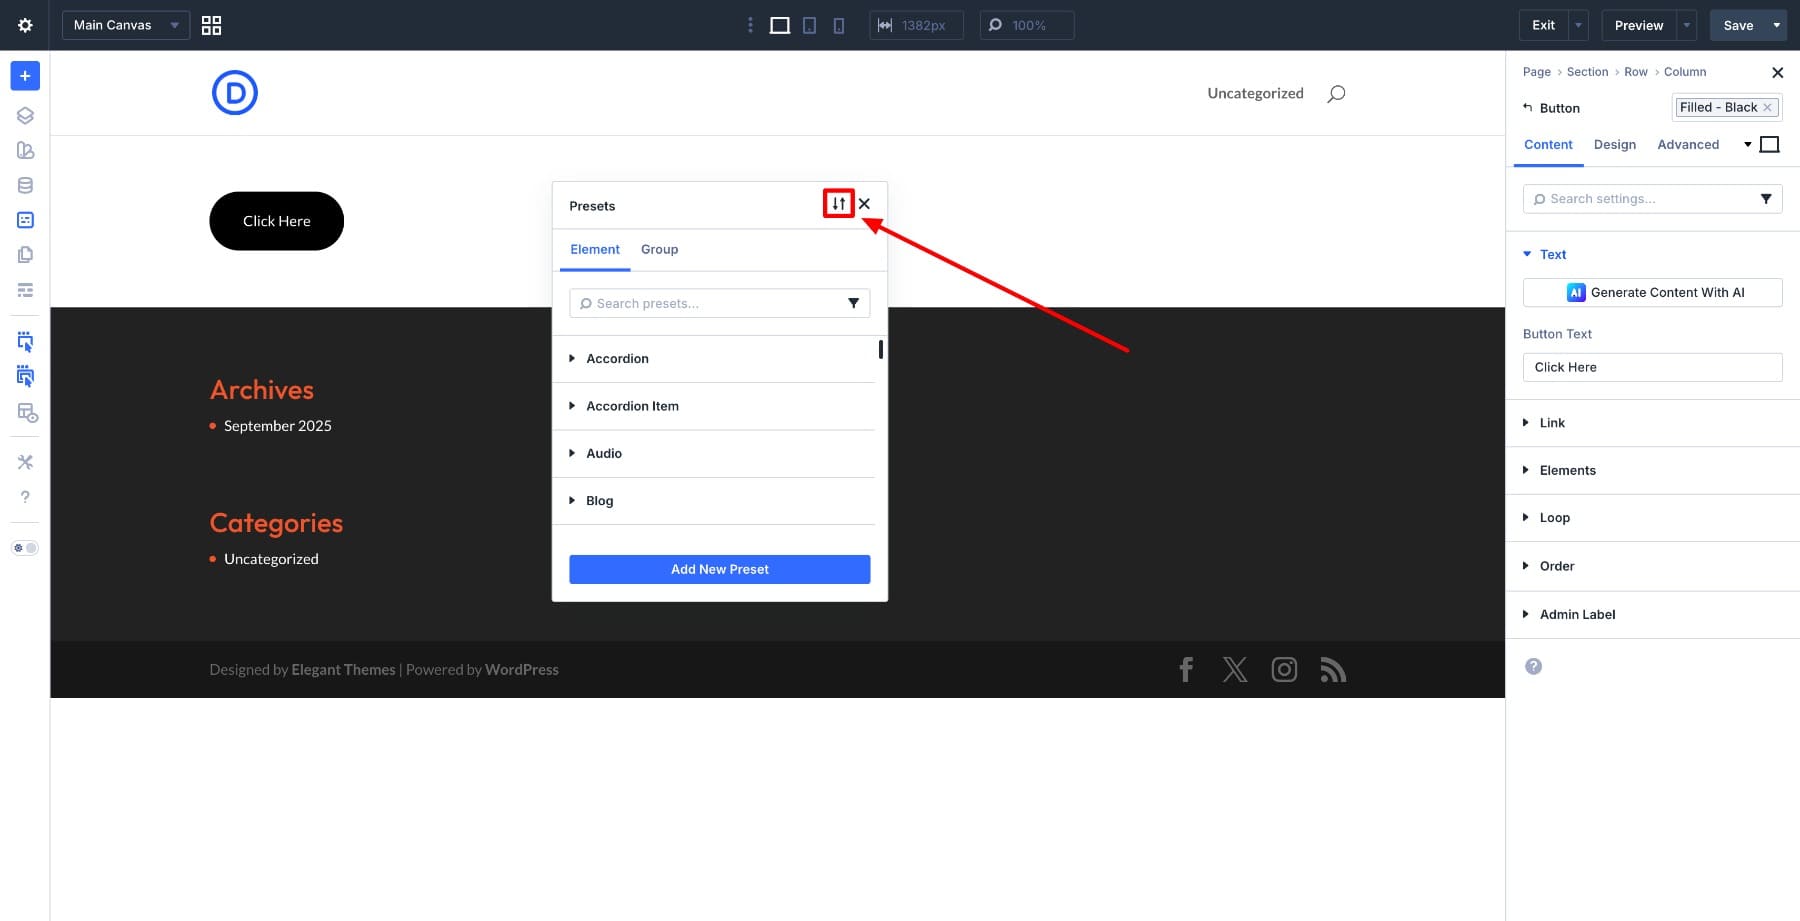The height and width of the screenshot is (921, 1800).
Task: Open the Help panel in the sidebar
Action: pyautogui.click(x=25, y=497)
